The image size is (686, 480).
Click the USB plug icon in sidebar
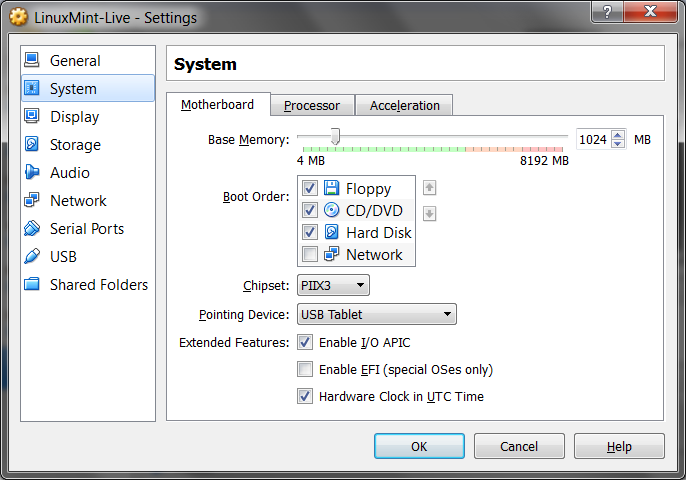click(x=32, y=256)
